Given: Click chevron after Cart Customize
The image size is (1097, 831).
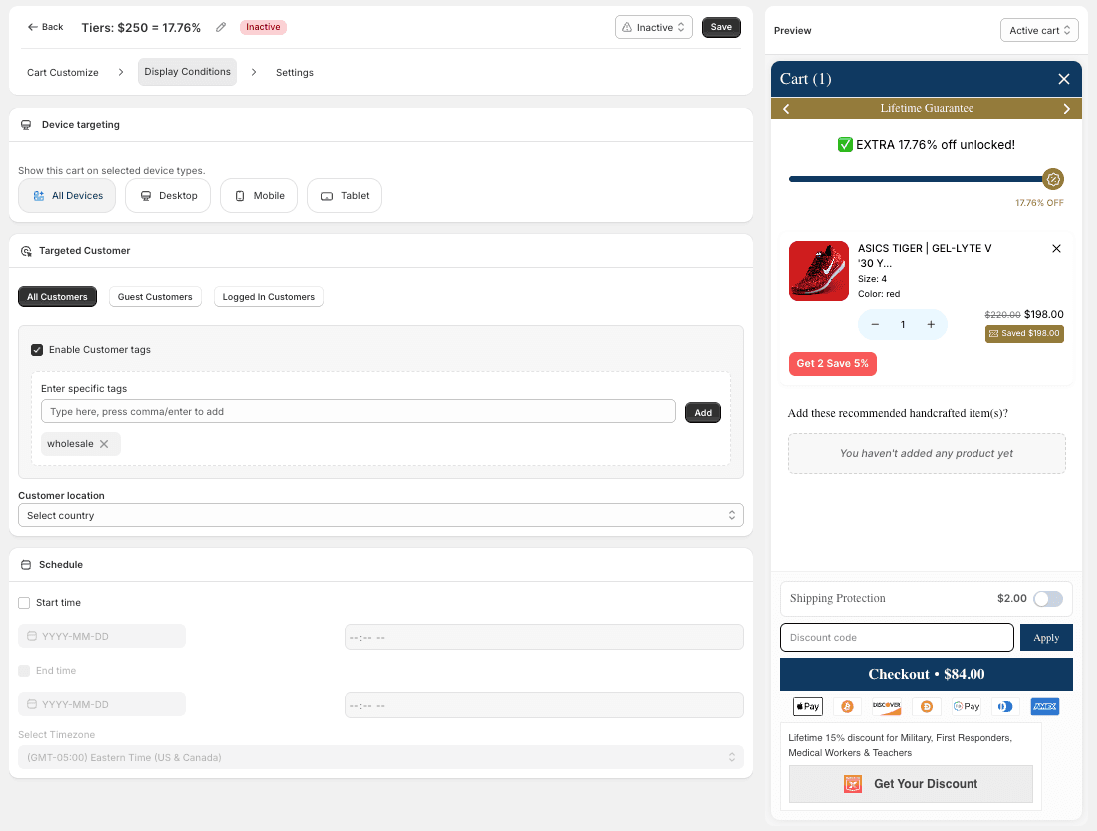Looking at the screenshot, I should coord(121,72).
